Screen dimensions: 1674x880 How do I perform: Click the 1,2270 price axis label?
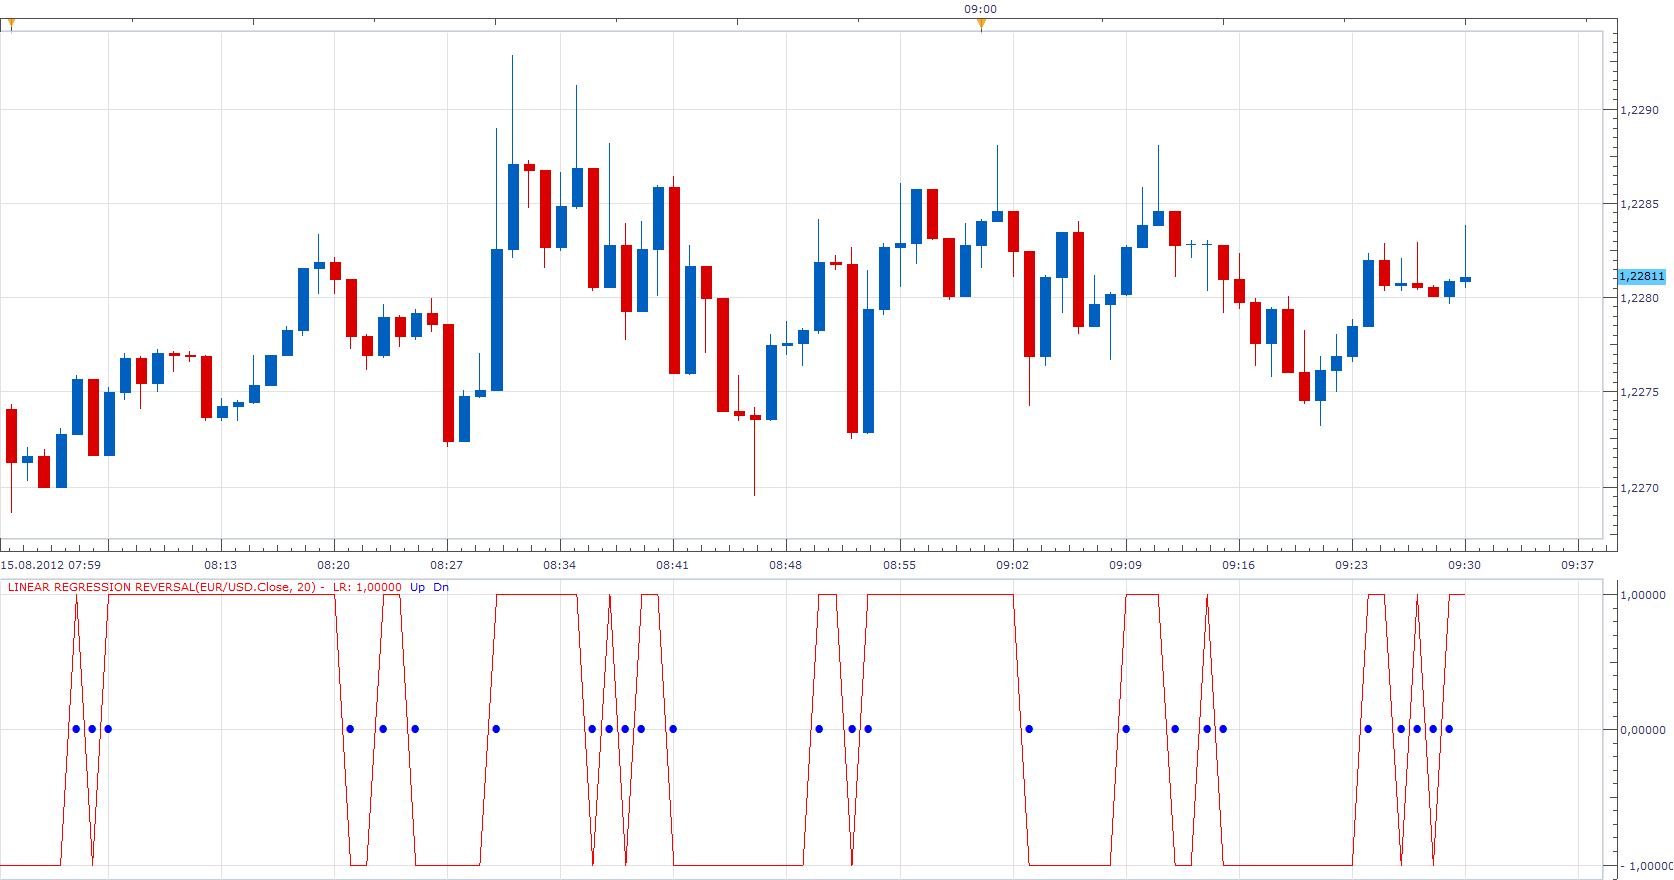click(1639, 488)
